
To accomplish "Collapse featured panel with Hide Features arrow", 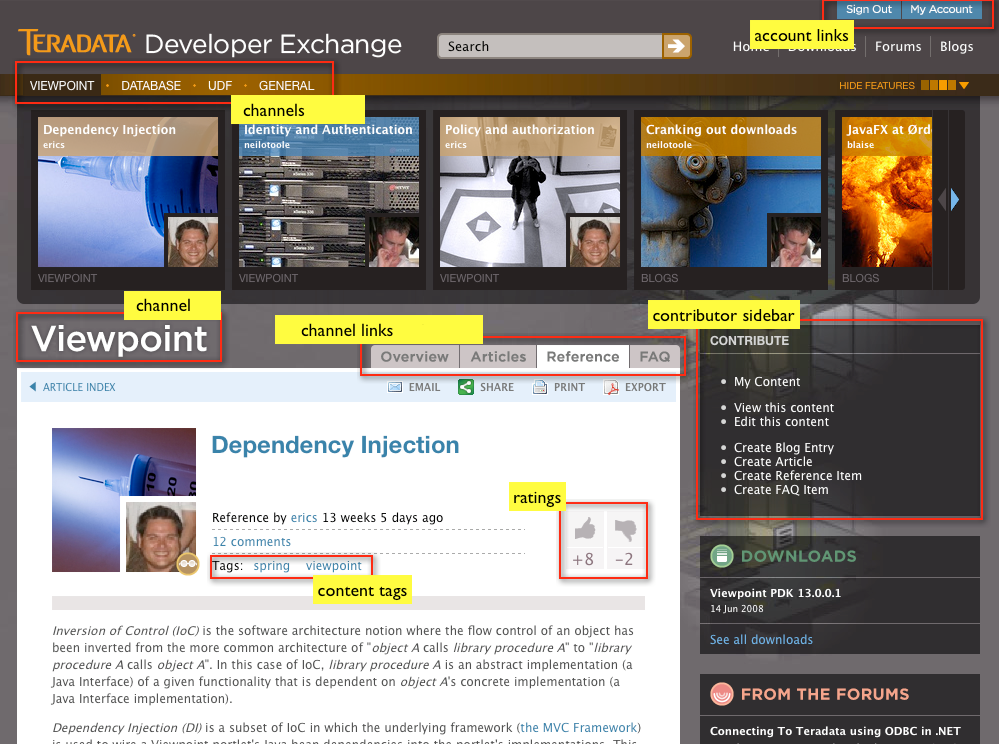I will [x=964, y=85].
